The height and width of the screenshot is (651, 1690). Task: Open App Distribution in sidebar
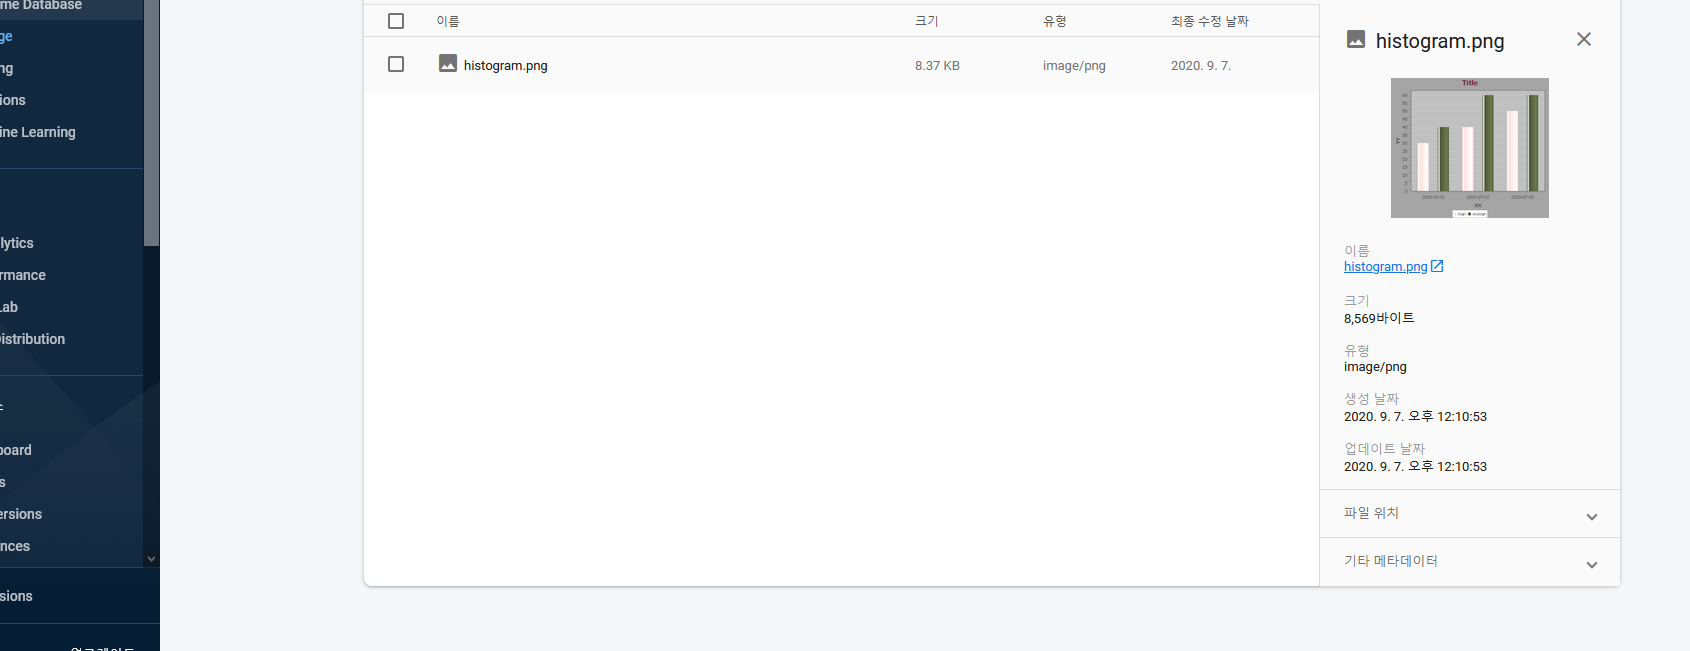[x=33, y=339]
